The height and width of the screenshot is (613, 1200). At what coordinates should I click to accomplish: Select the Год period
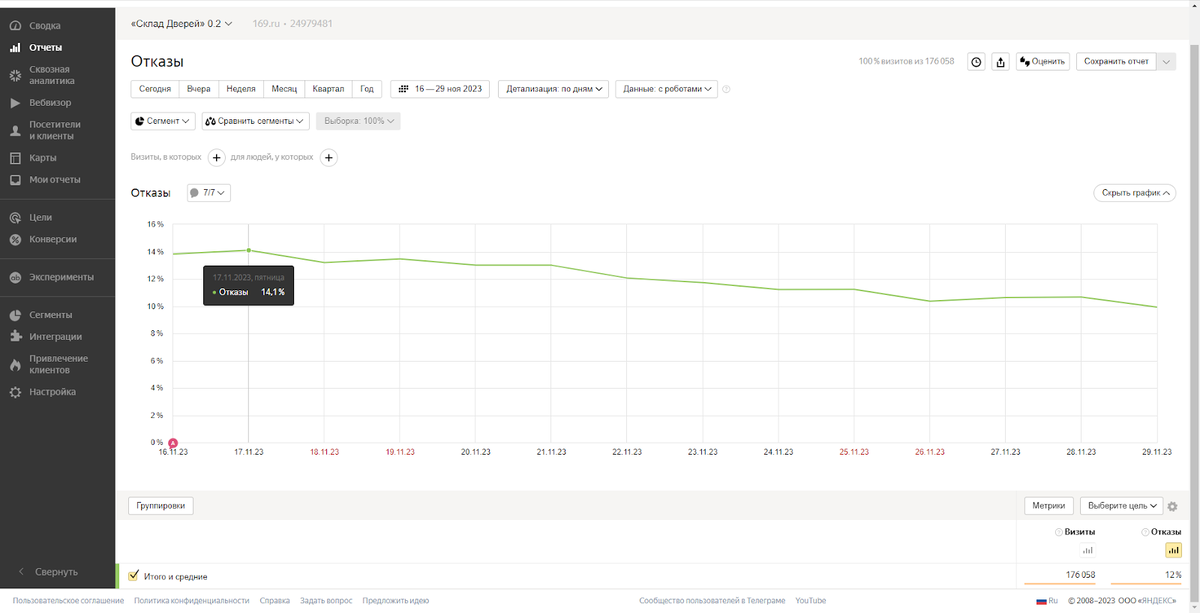click(x=367, y=89)
